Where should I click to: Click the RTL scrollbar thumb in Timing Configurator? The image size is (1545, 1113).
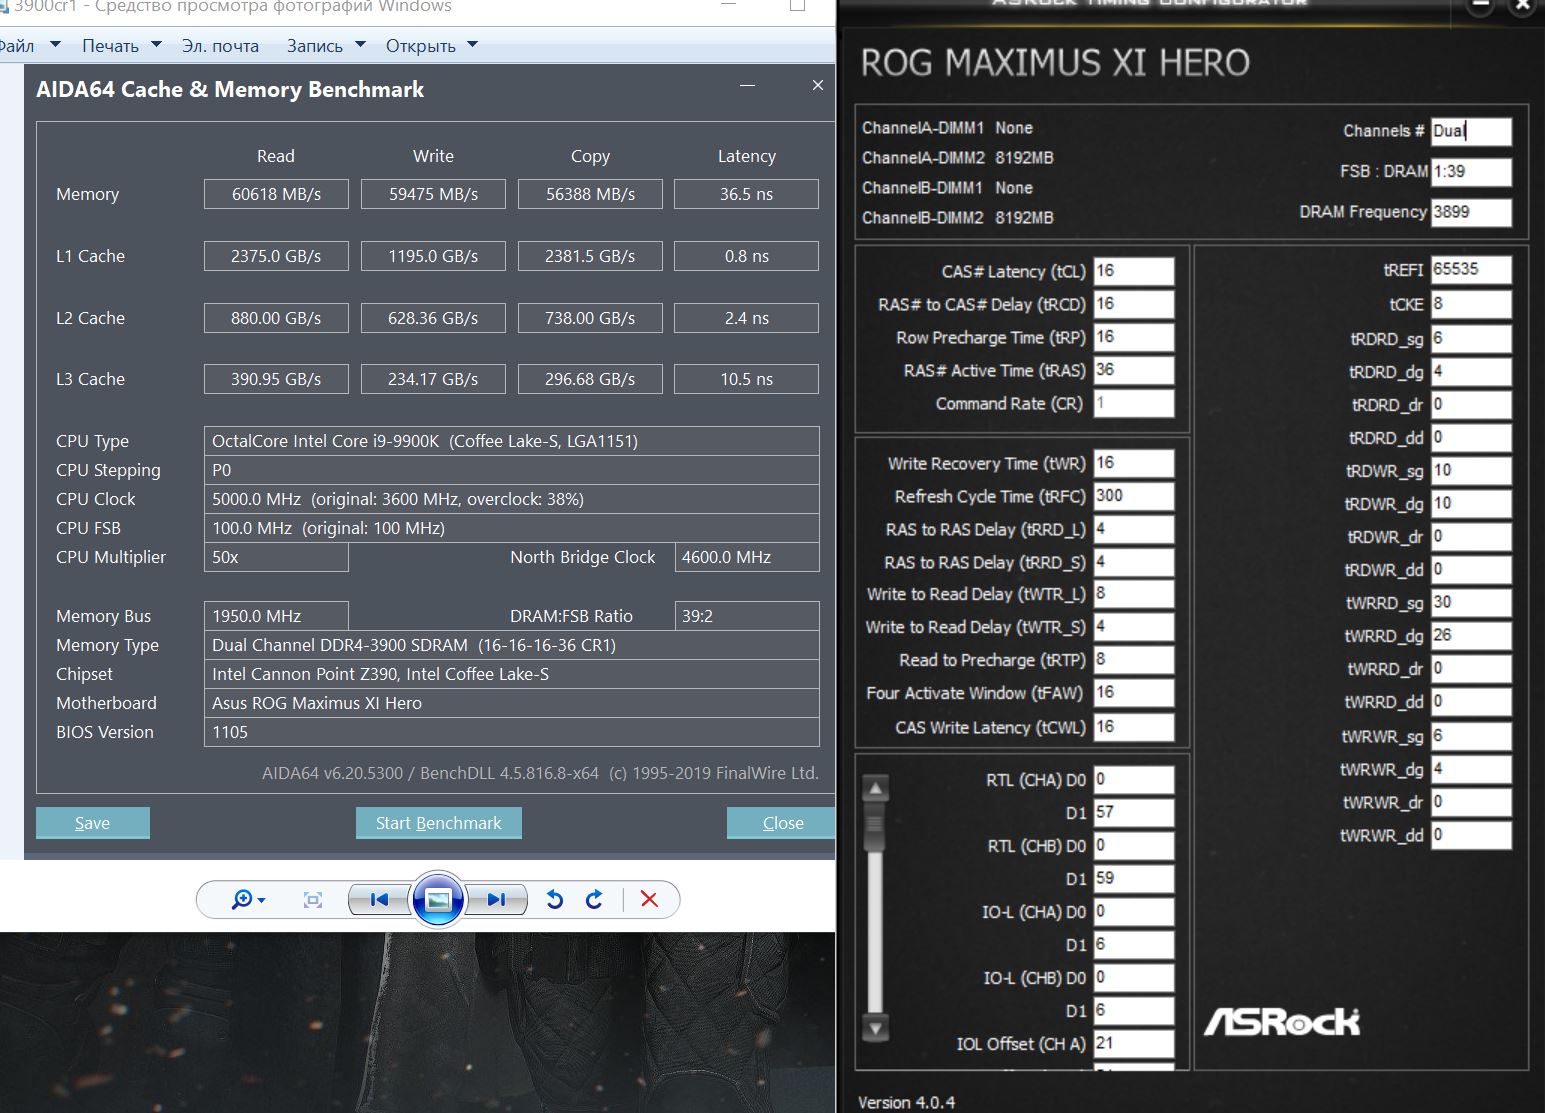(x=876, y=826)
